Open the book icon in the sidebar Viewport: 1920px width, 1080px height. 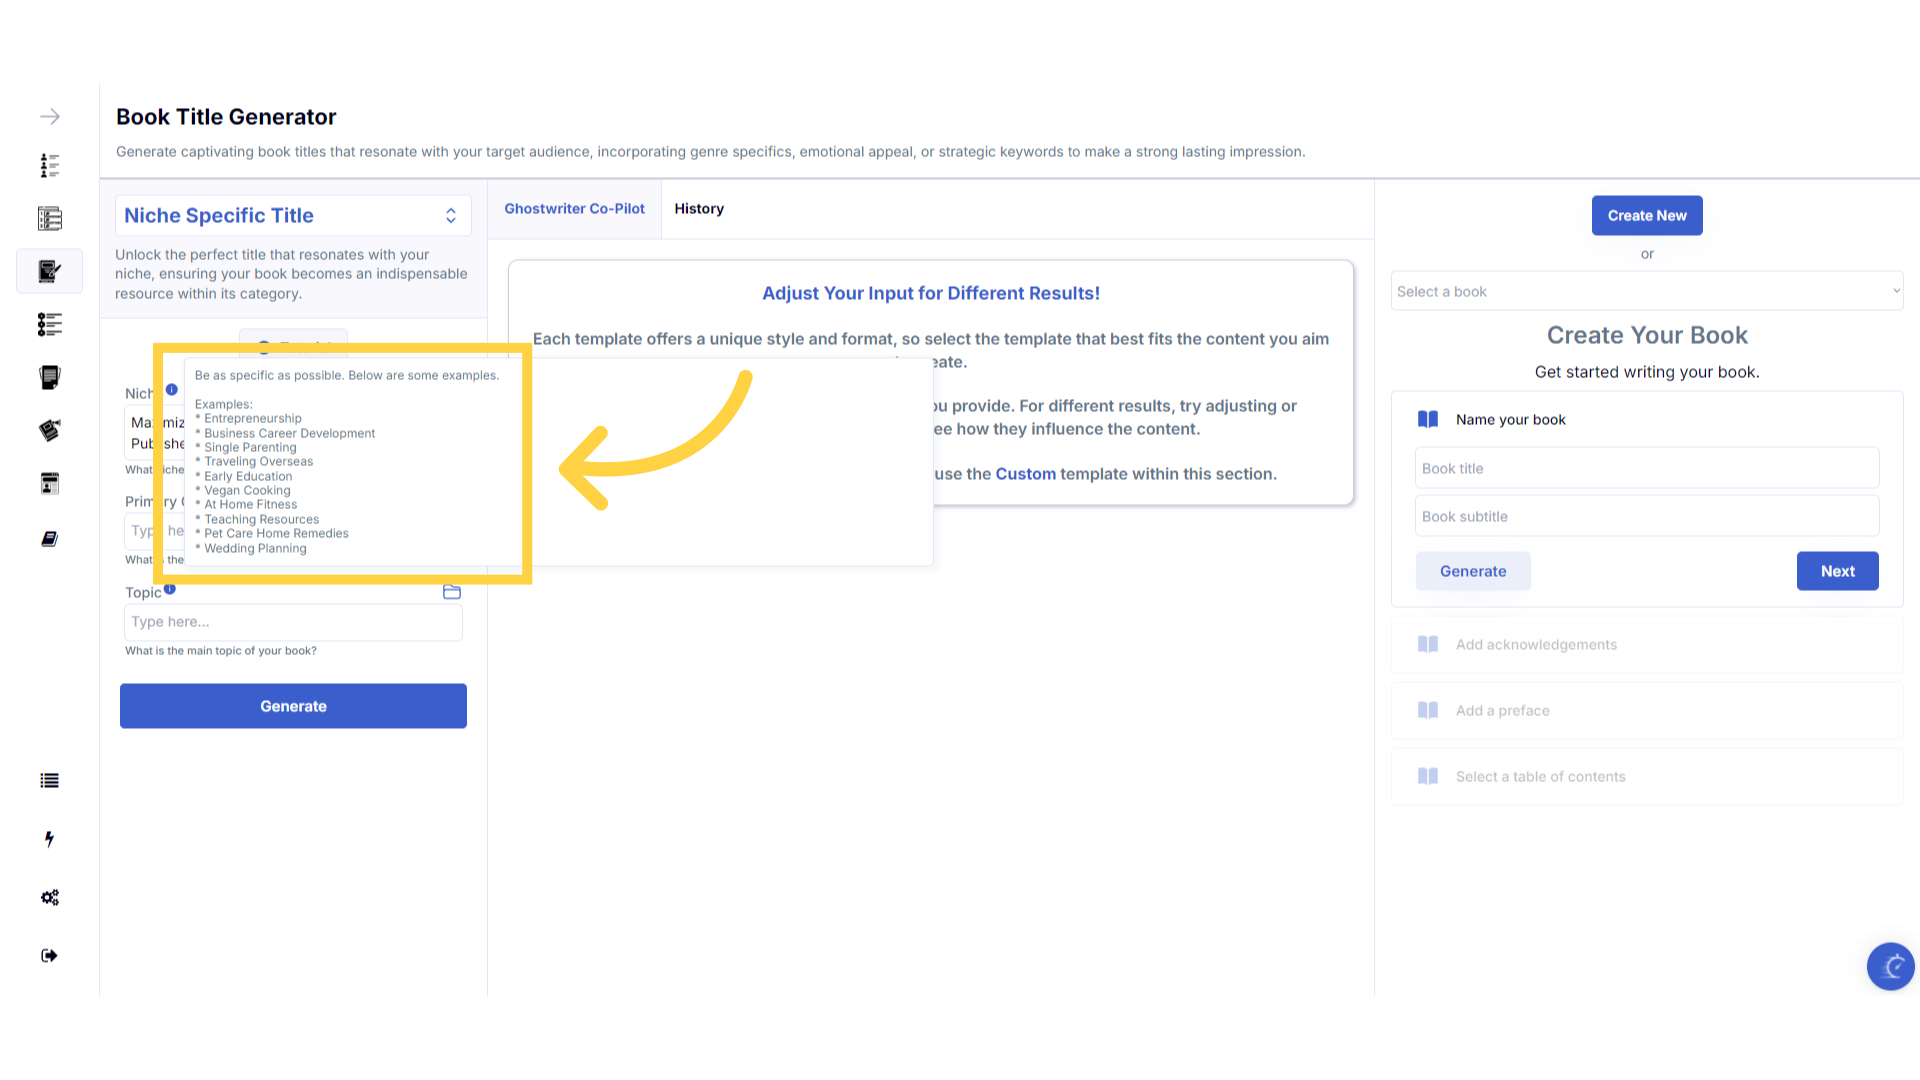(49, 539)
